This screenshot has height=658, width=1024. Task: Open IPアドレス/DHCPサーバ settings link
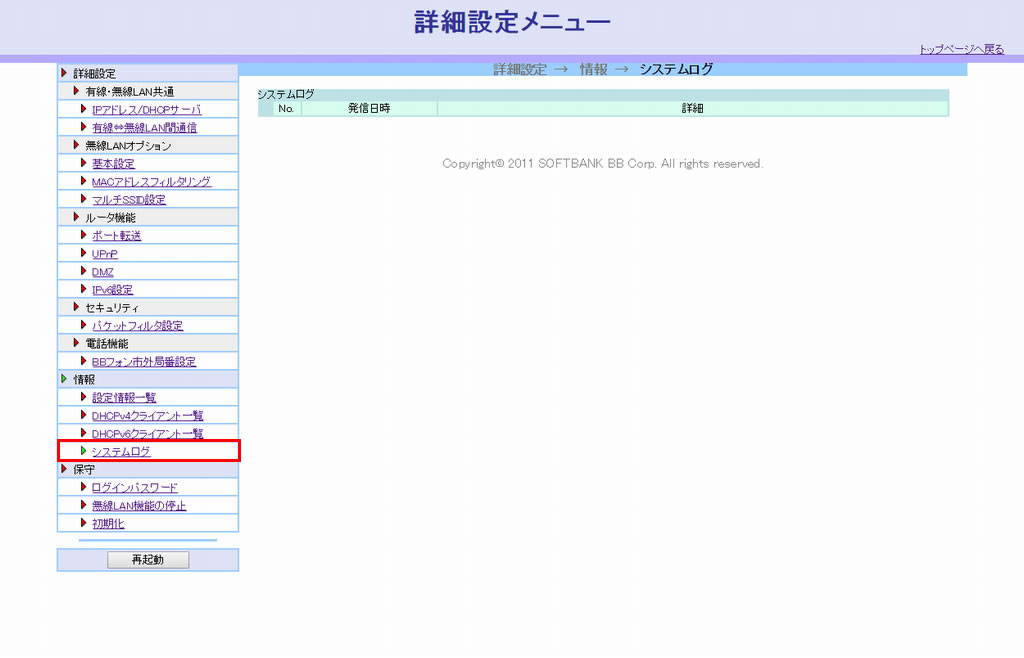point(146,110)
